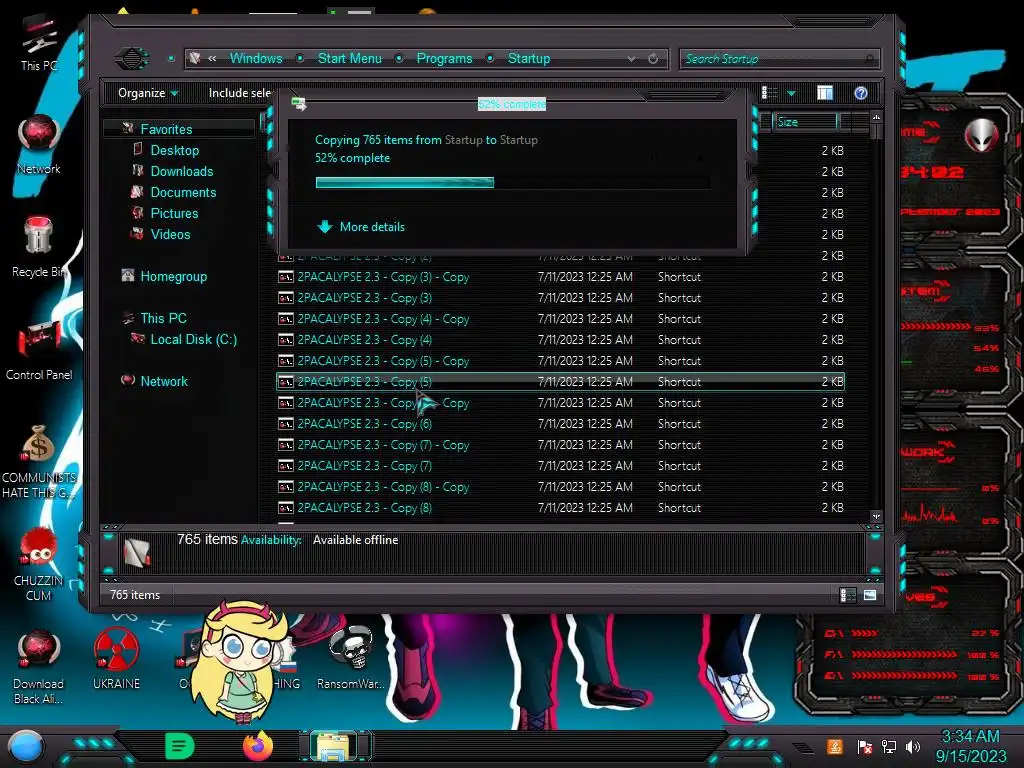This screenshot has width=1024, height=768.
Task: Open the network tray icon
Action: pyautogui.click(x=888, y=746)
